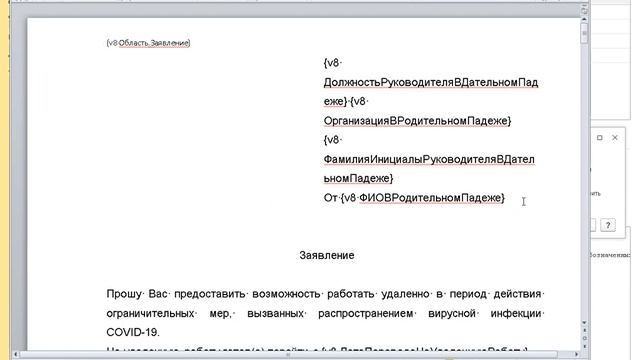Click the word 'ограничительных' in the paragraph
This screenshot has height=360, width=640.
point(150,313)
